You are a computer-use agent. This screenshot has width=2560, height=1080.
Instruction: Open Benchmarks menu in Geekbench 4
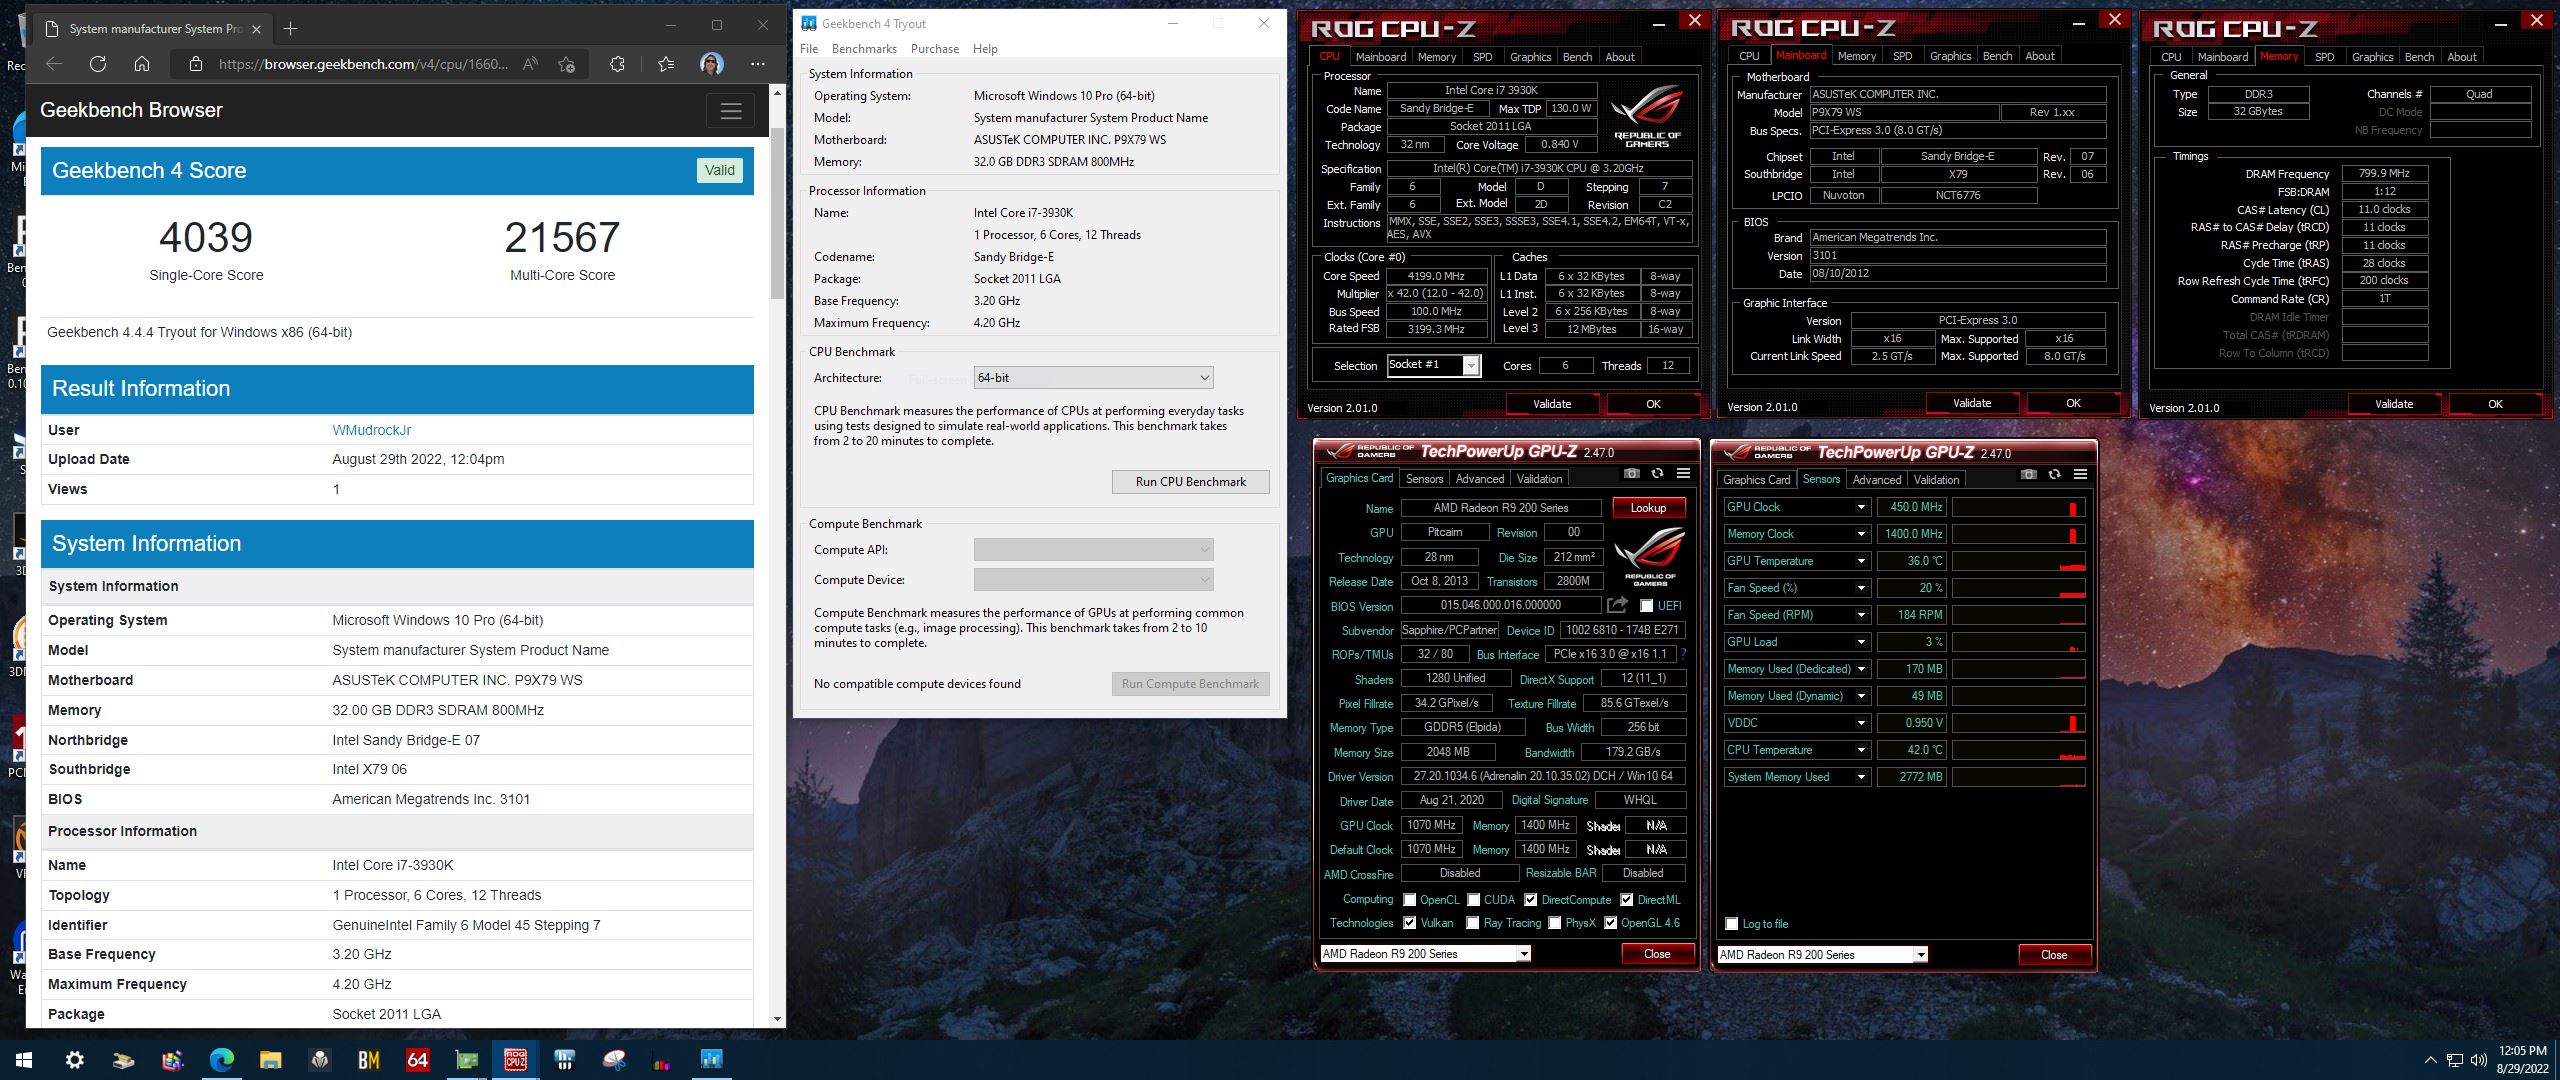click(864, 49)
